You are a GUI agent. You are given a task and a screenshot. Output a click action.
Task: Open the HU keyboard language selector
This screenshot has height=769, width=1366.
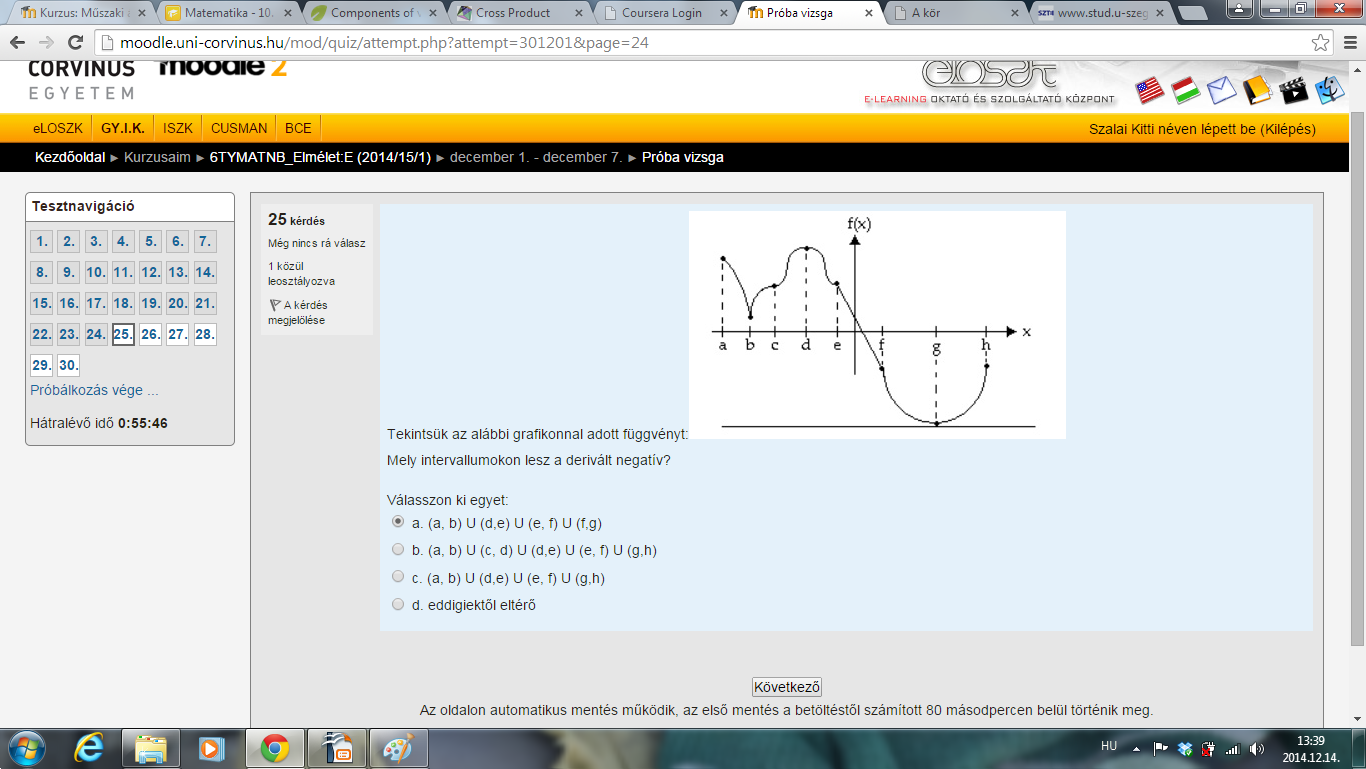coord(1108,746)
